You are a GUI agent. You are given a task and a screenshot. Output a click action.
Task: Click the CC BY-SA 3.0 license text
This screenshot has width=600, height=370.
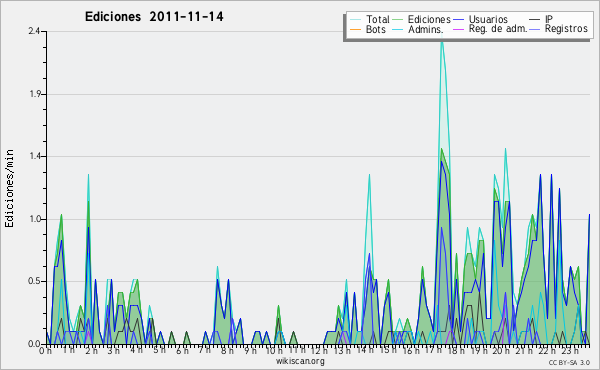(569, 362)
